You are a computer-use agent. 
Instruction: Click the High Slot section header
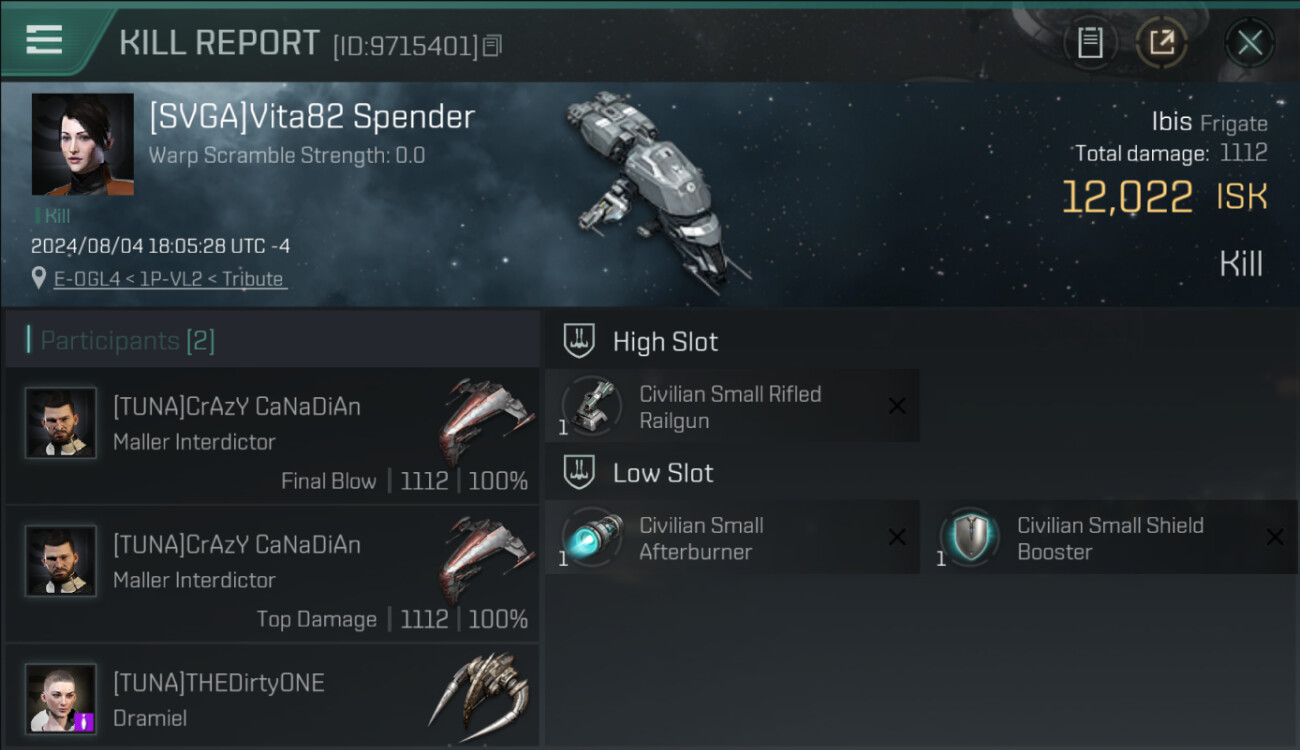pyautogui.click(x=665, y=342)
